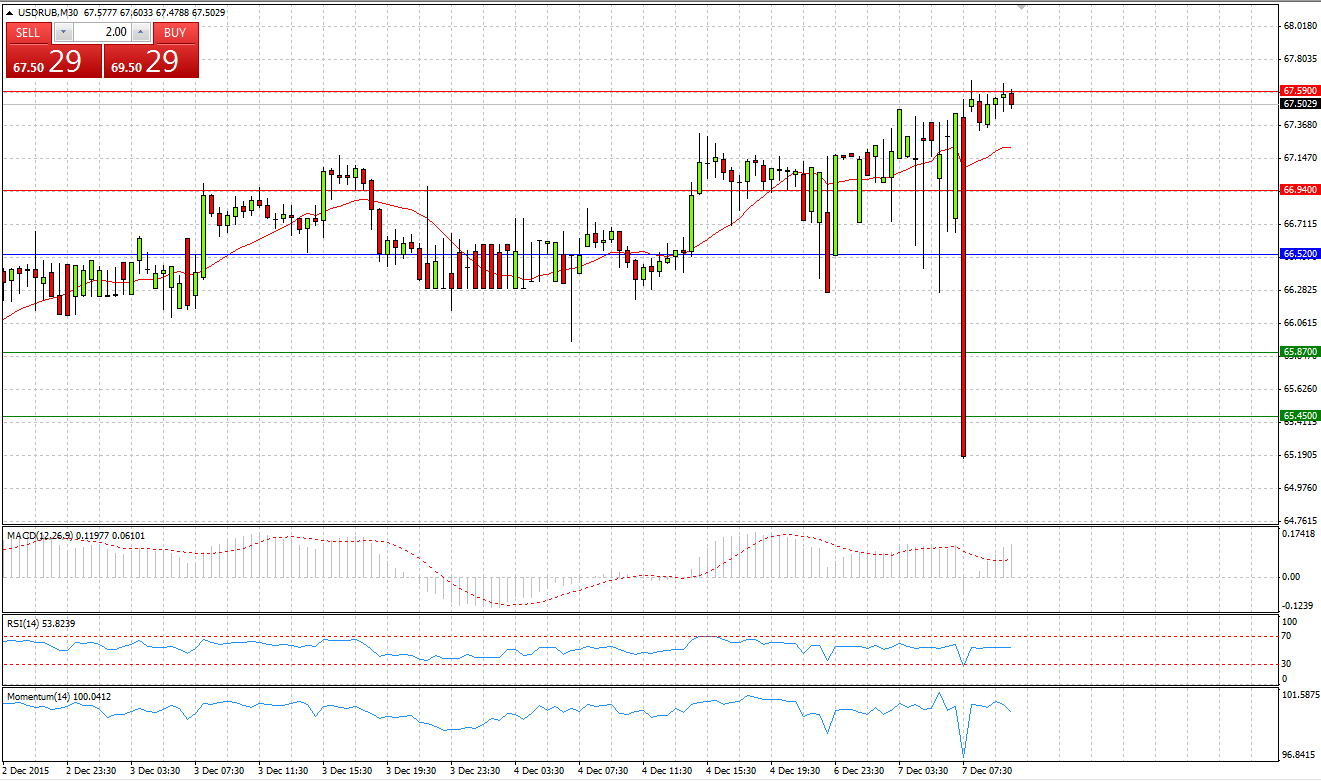This screenshot has width=1321, height=781.
Task: Click the USDRUB,M30 chart title text
Action: click(x=47, y=13)
